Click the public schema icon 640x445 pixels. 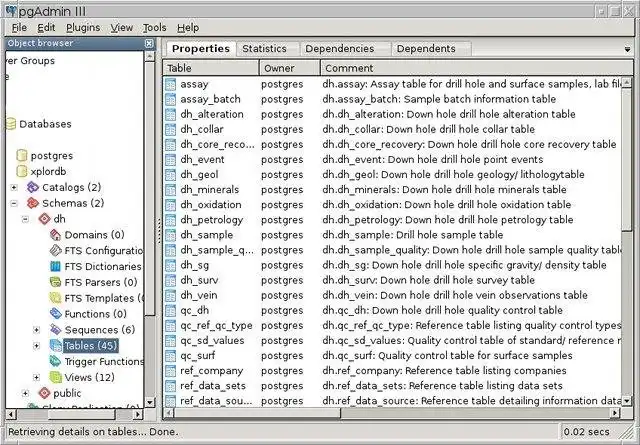(x=44, y=393)
